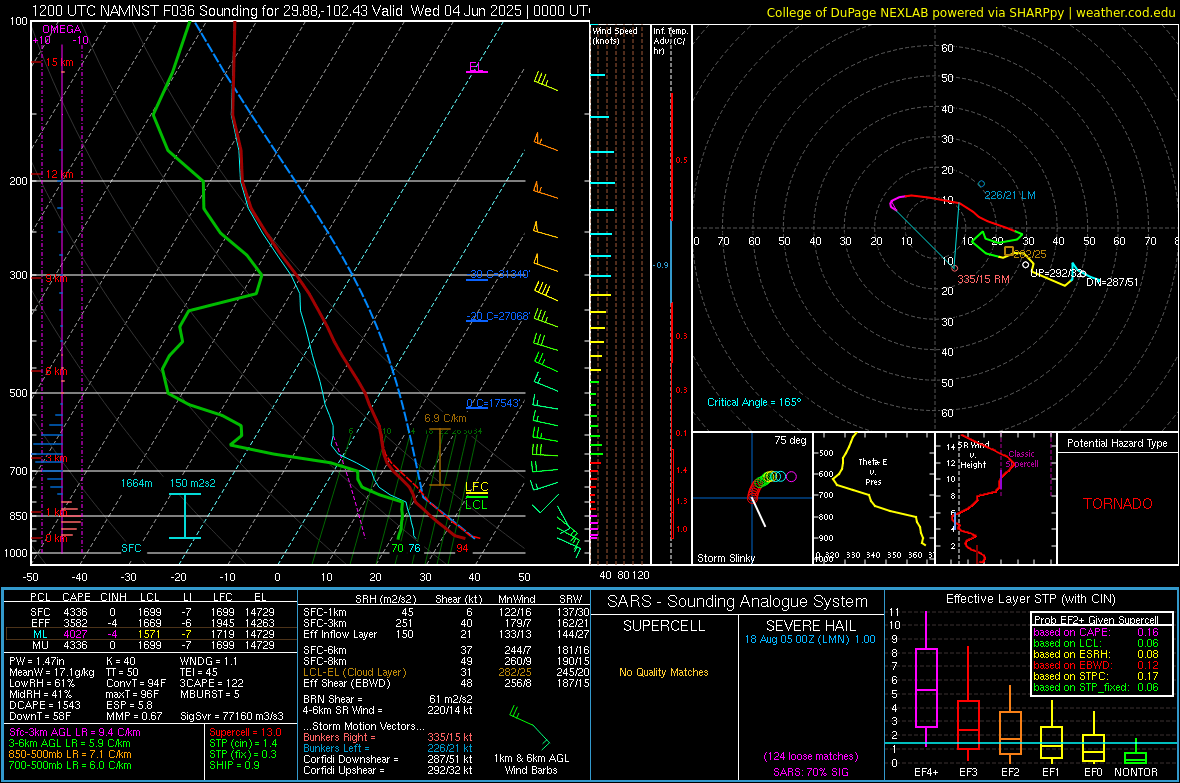The height and width of the screenshot is (783, 1180).
Task: Click the Supercell = 13.0 index
Action: pos(245,732)
